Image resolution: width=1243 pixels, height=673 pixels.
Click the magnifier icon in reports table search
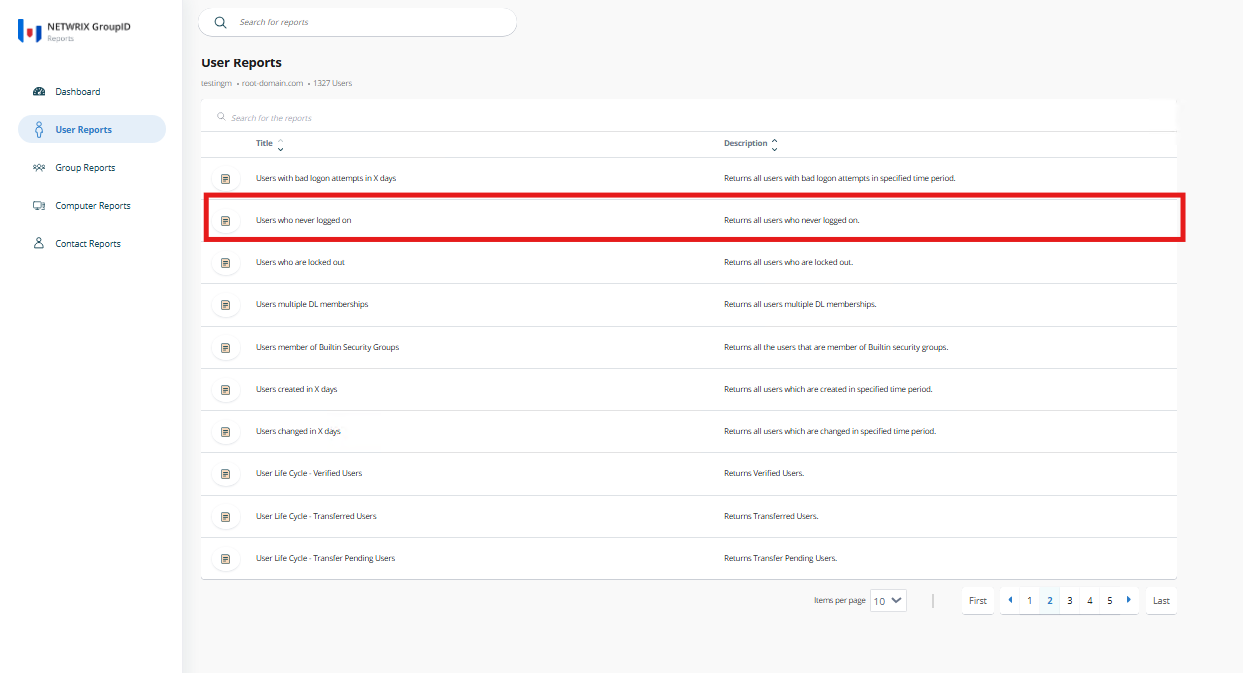tap(222, 117)
